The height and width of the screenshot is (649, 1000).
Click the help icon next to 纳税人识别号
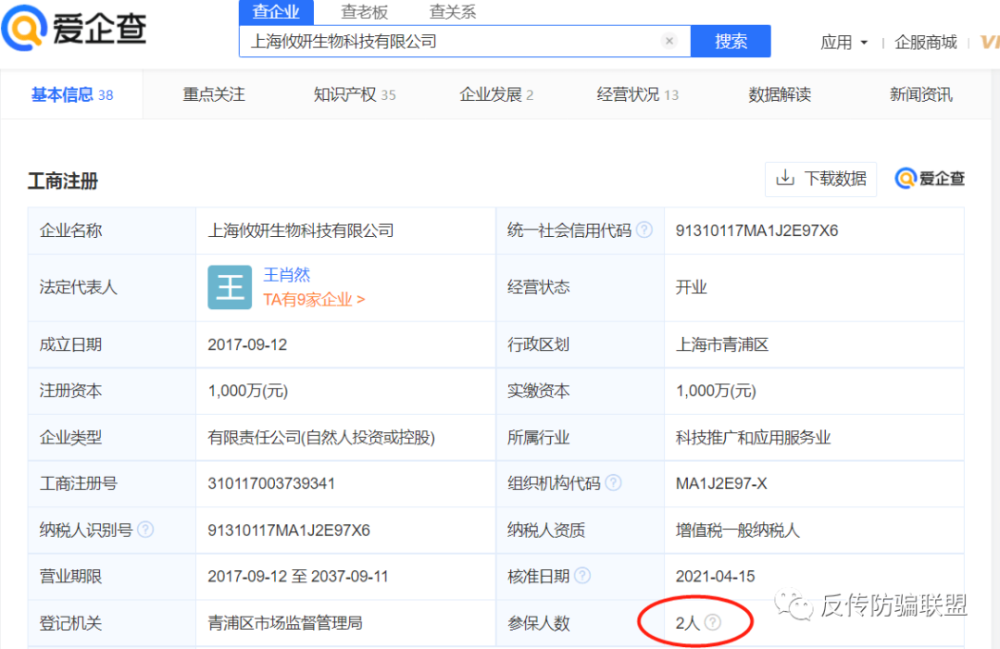tap(145, 529)
